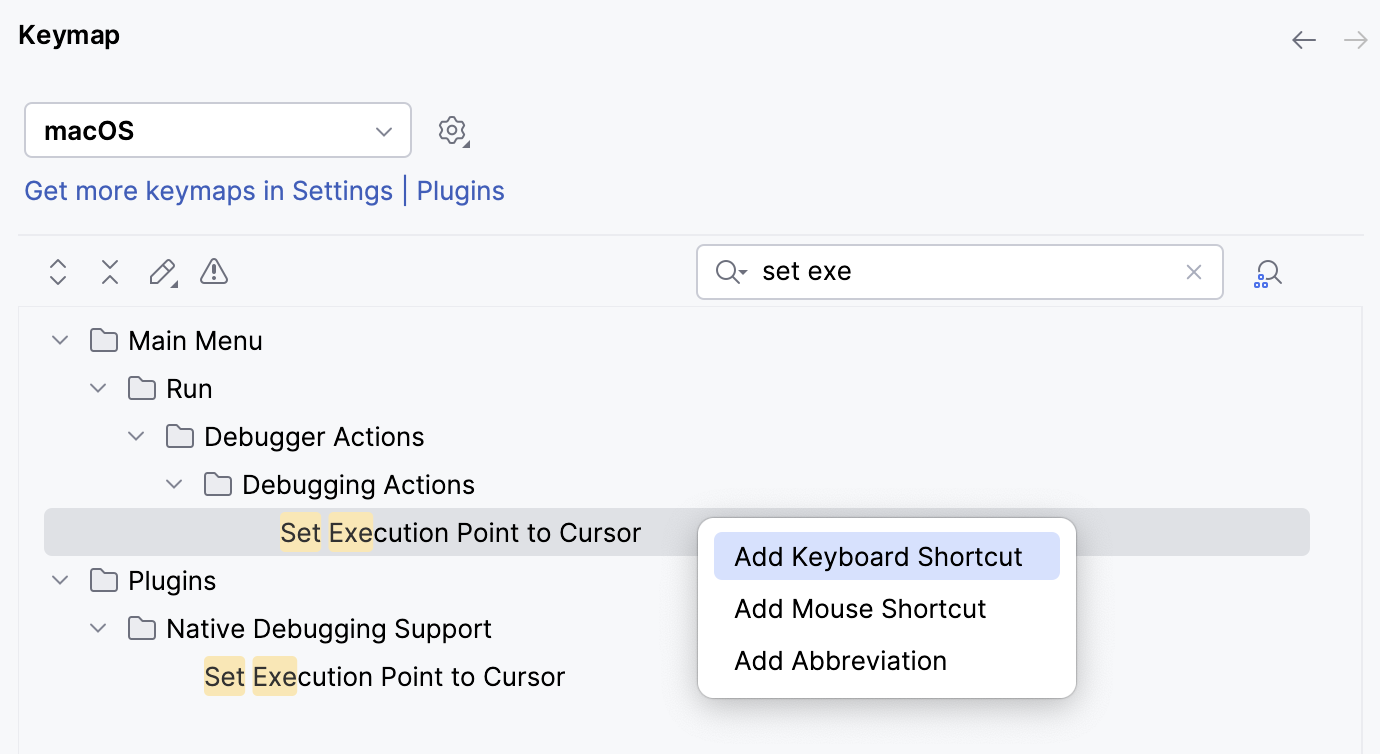Screen dimensions: 1380x754
Task: Clear the search field with the X icon
Action: pos(1193,271)
